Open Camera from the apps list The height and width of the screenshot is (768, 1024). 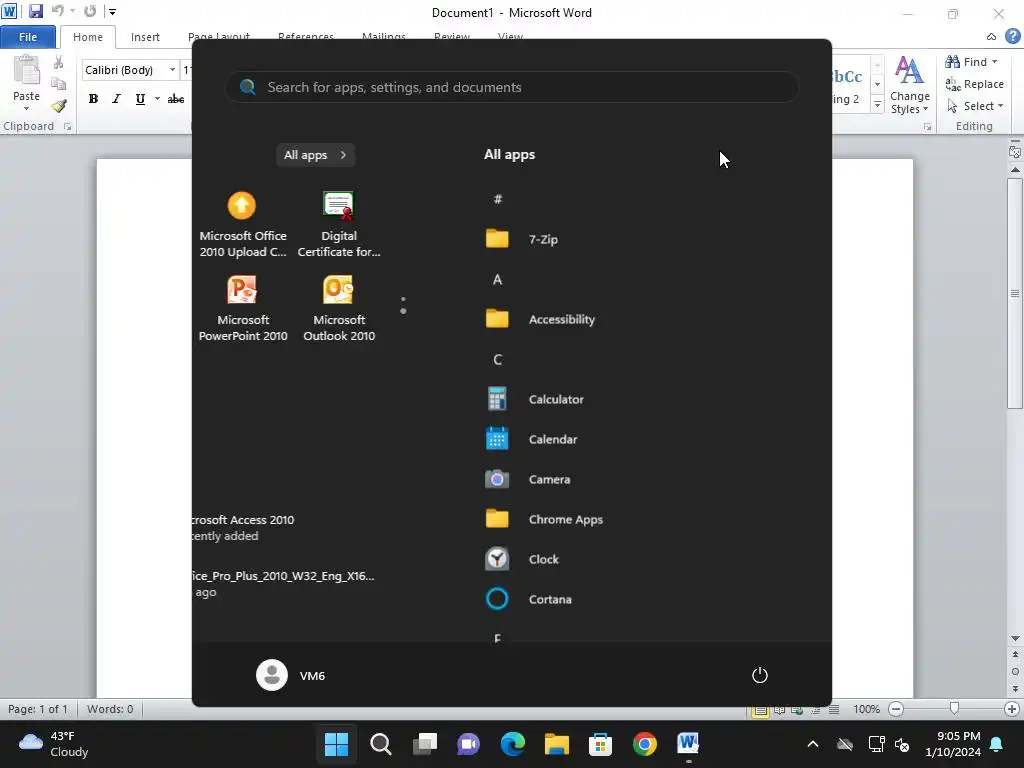[549, 479]
